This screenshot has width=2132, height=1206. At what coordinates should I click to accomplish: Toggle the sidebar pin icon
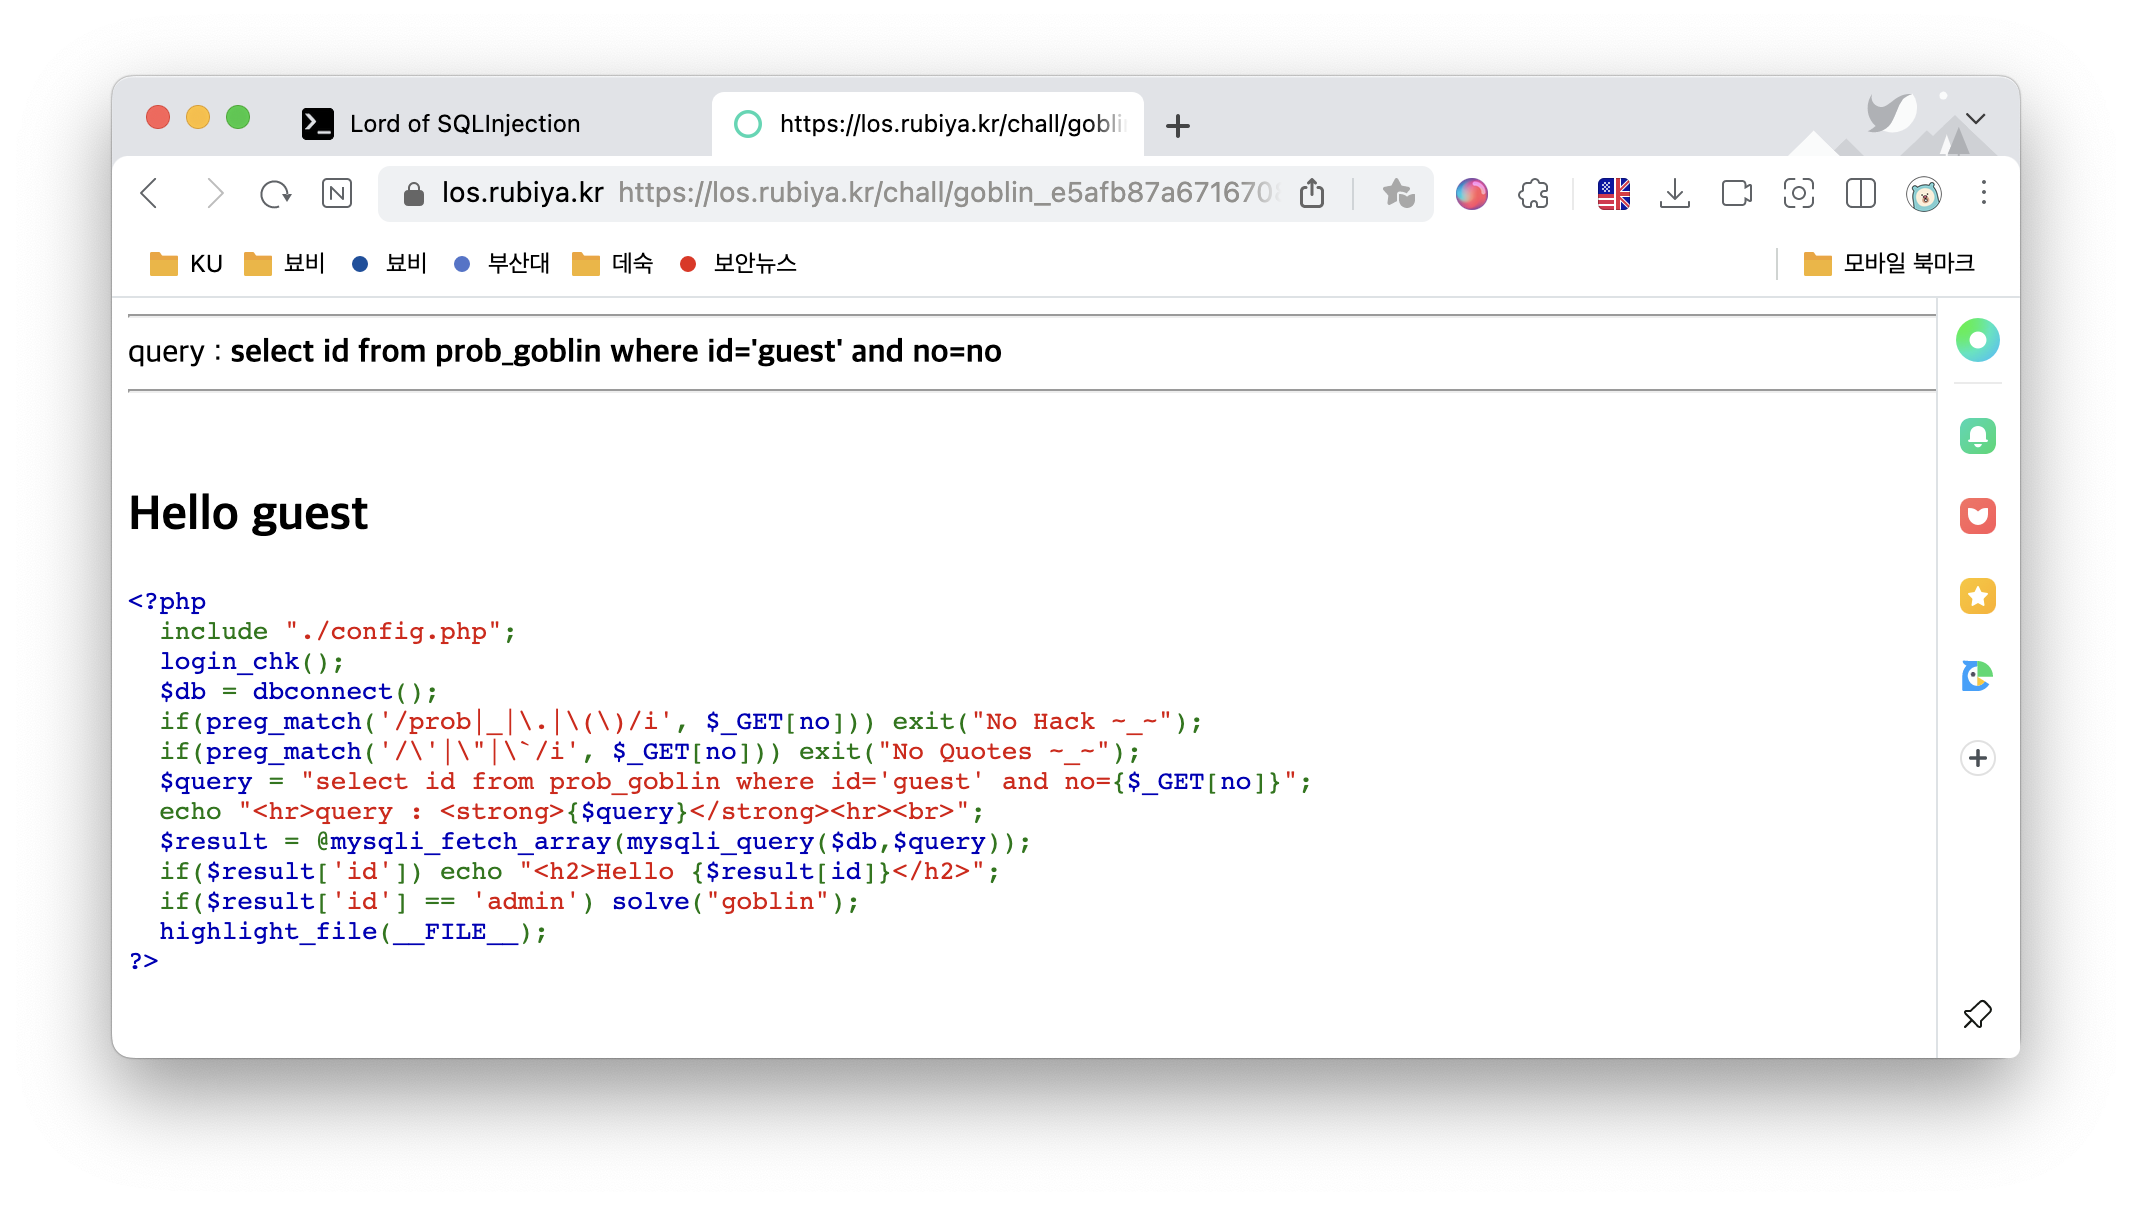(x=1977, y=1014)
